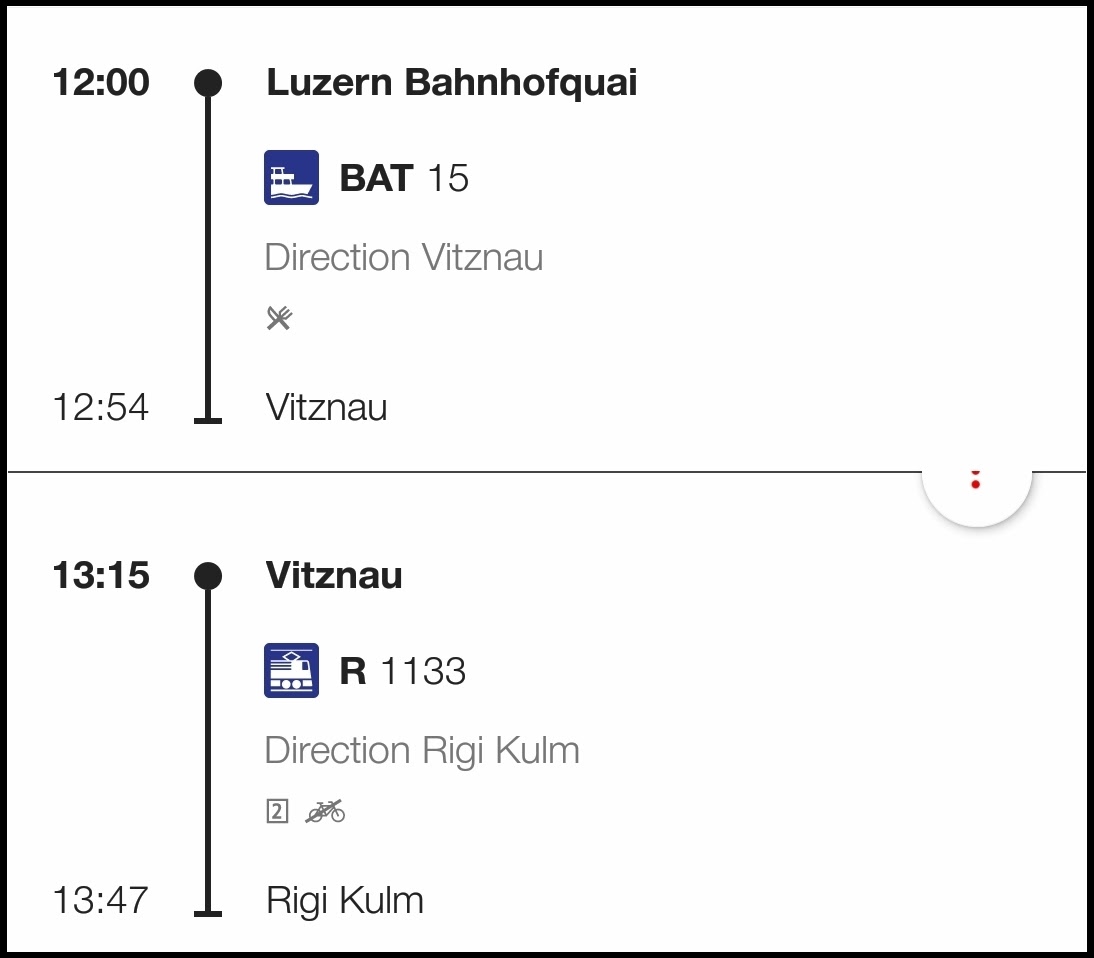
Task: Select the bold Vitznau departure station
Action: (x=334, y=576)
